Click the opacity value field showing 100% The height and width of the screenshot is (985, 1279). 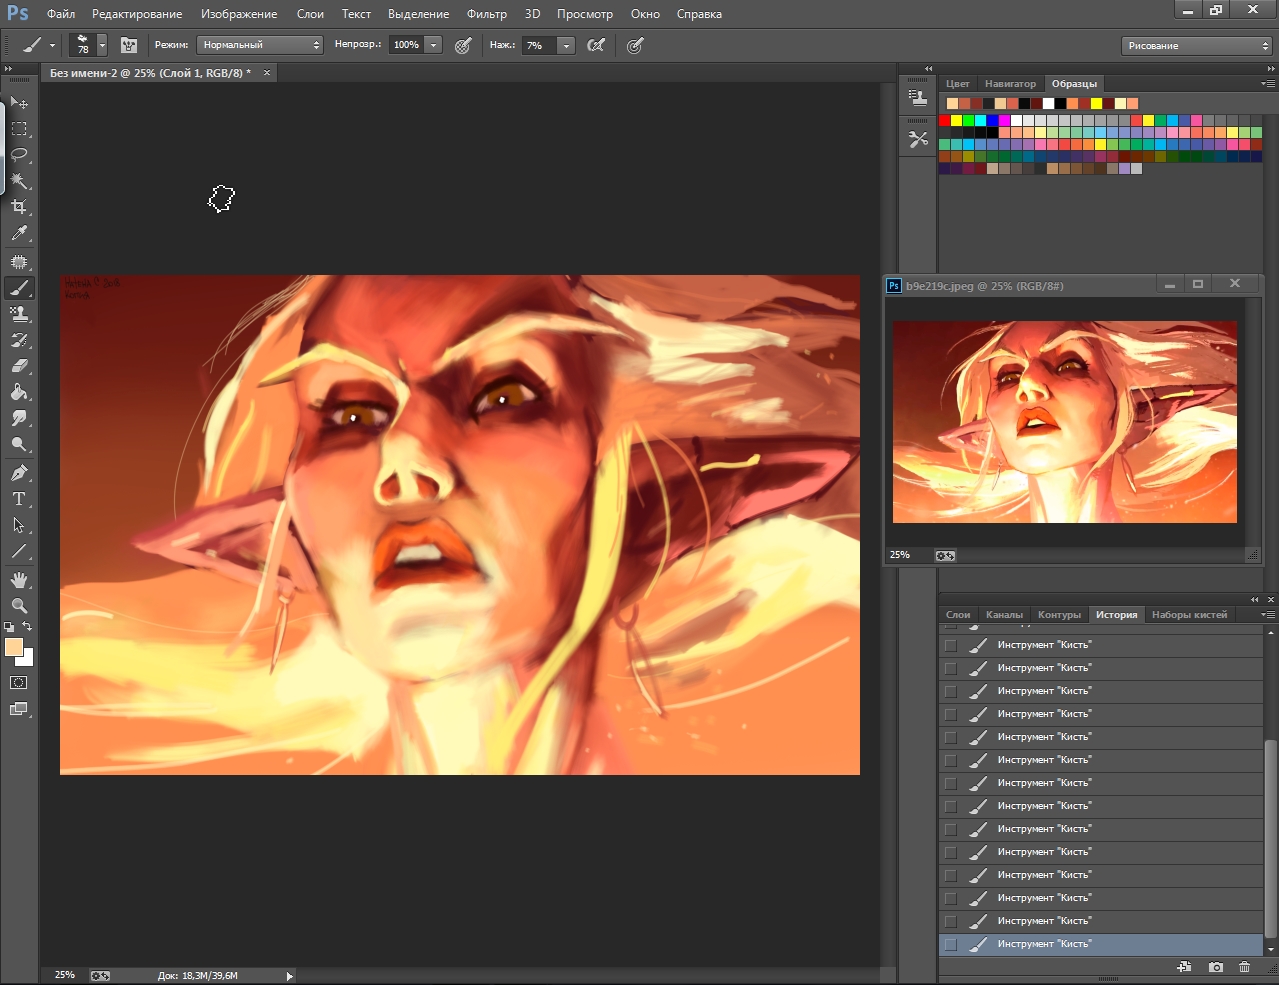(406, 45)
